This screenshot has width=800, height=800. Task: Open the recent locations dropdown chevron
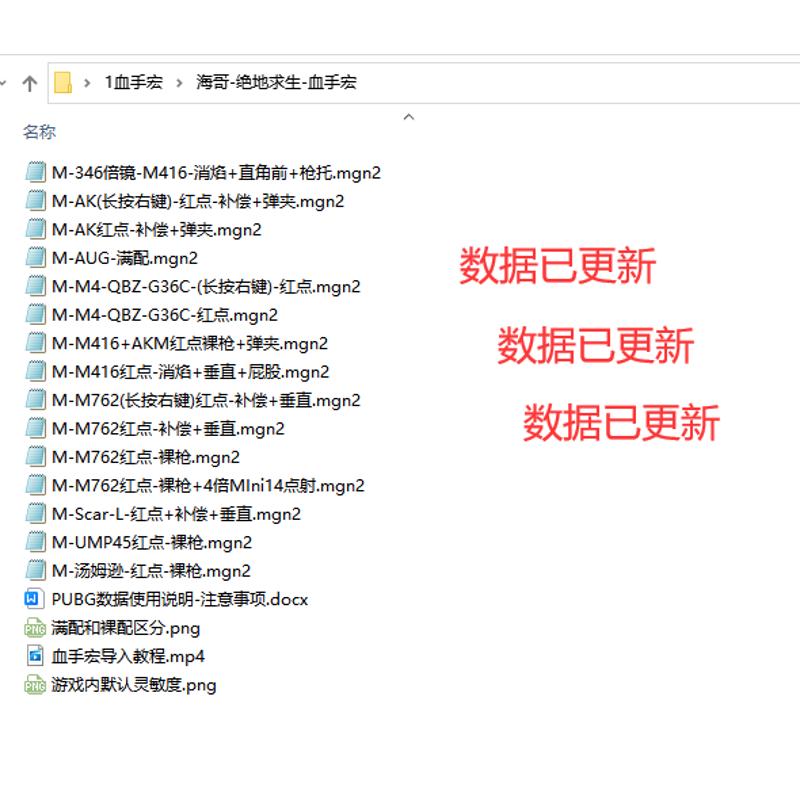coord(3,83)
